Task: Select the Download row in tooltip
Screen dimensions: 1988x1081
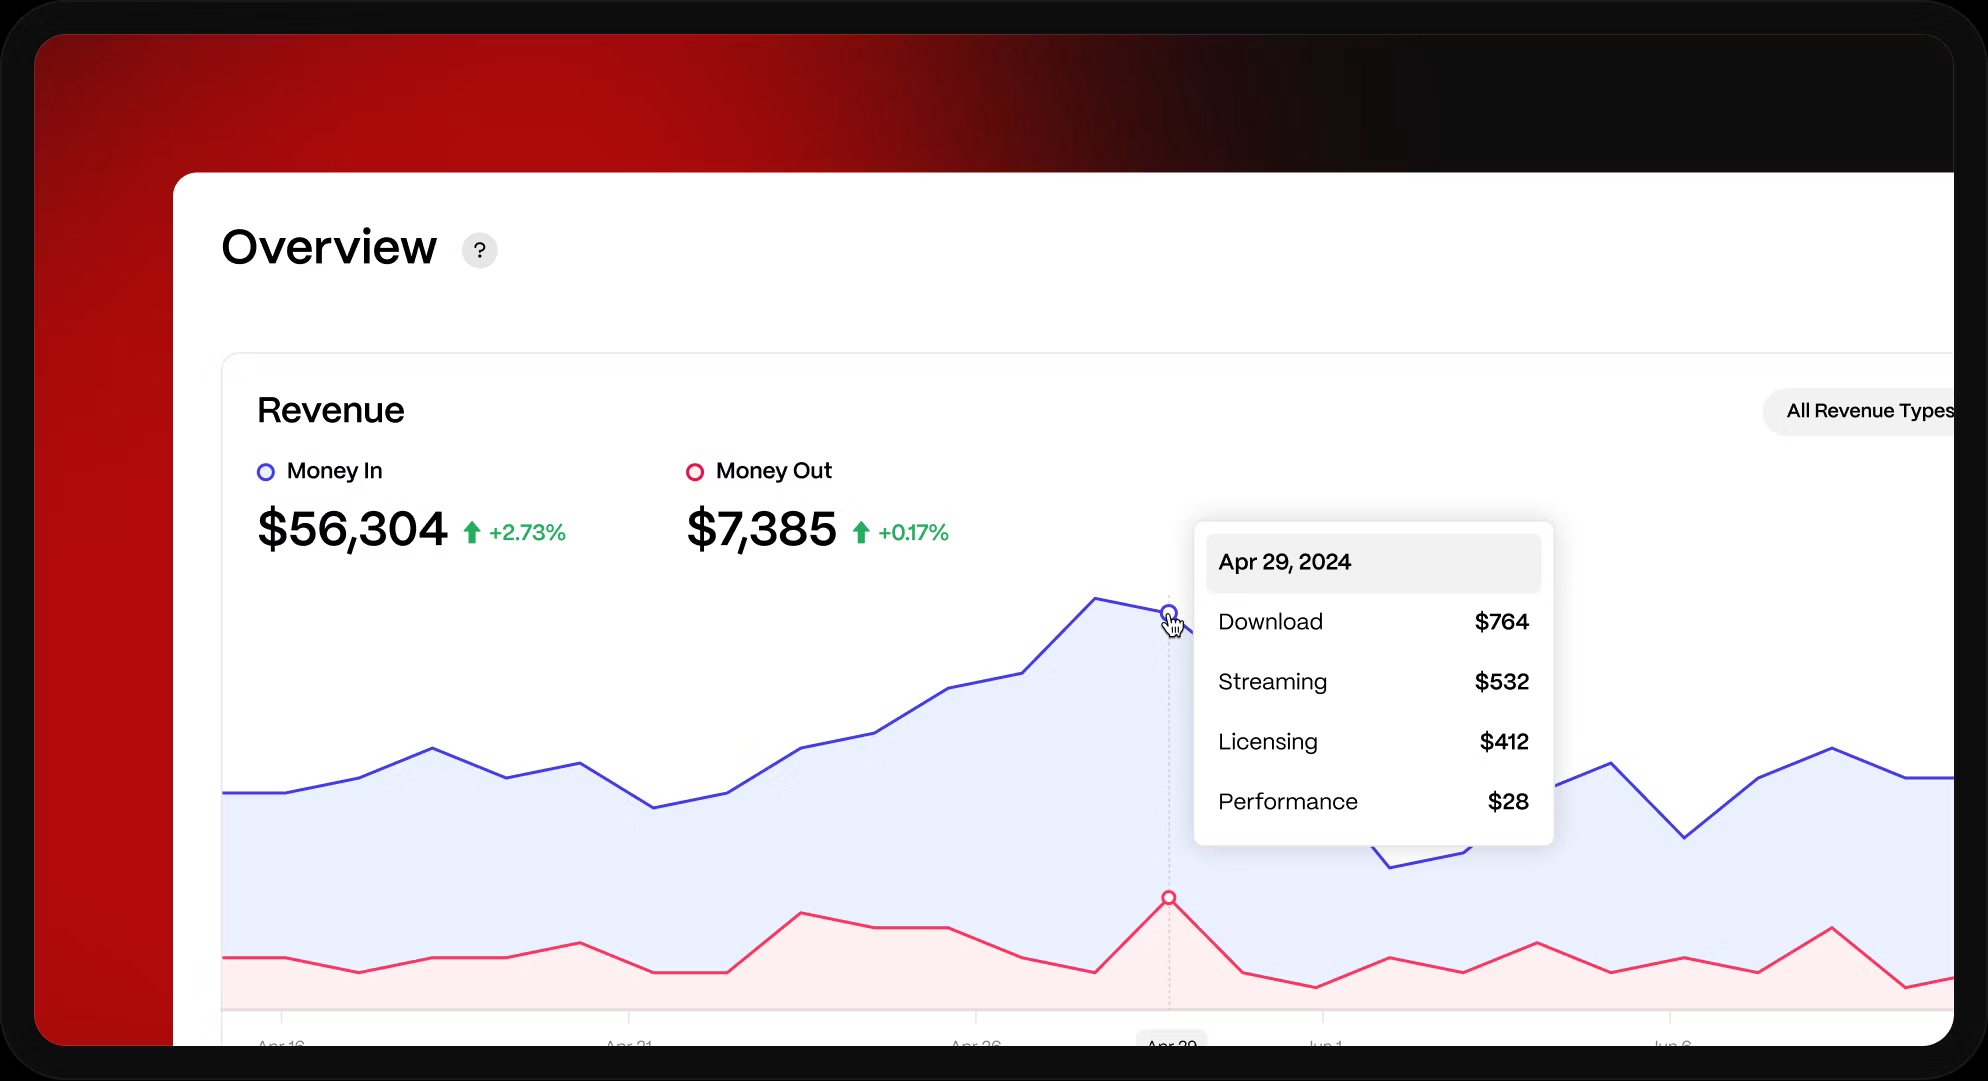Action: [1373, 622]
